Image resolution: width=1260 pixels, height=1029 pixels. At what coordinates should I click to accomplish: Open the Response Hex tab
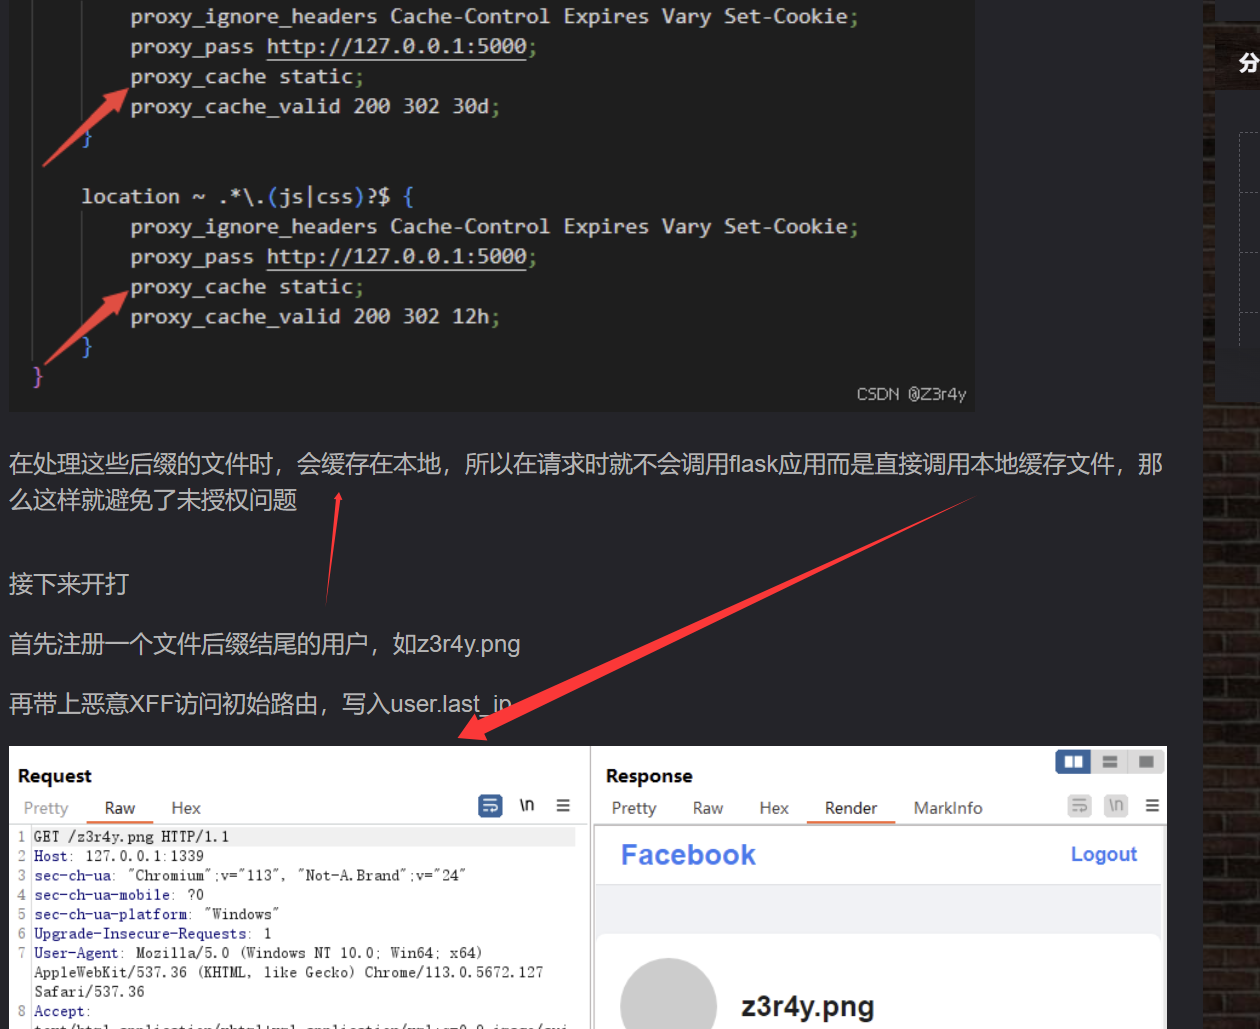774,808
